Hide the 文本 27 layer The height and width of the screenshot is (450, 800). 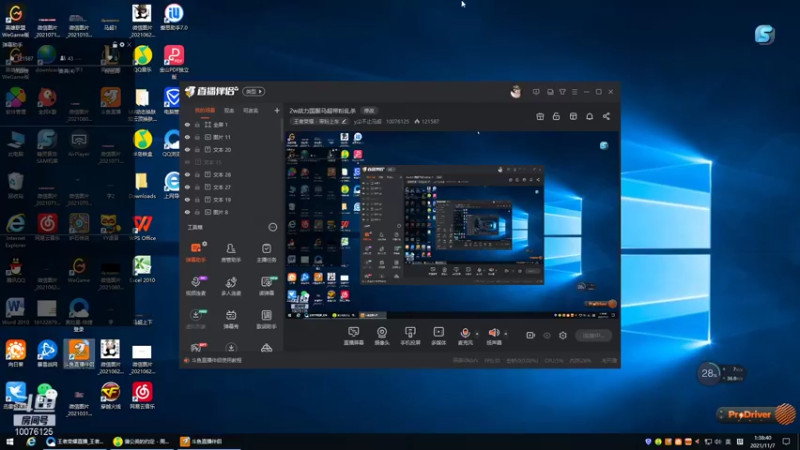pyautogui.click(x=187, y=187)
